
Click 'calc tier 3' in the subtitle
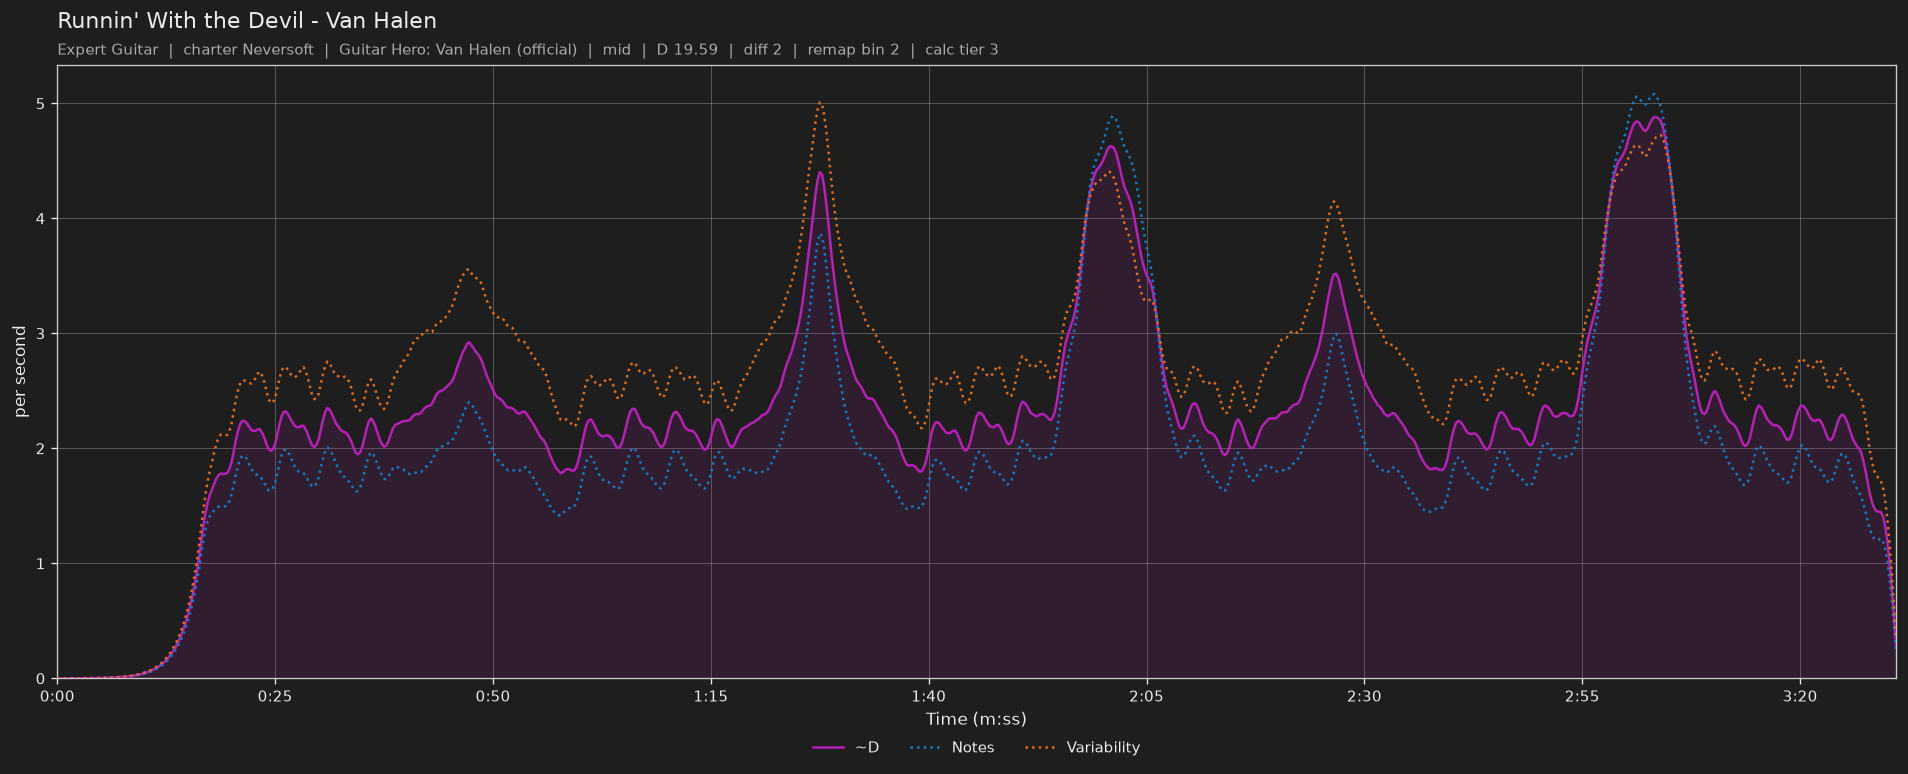[x=962, y=50]
